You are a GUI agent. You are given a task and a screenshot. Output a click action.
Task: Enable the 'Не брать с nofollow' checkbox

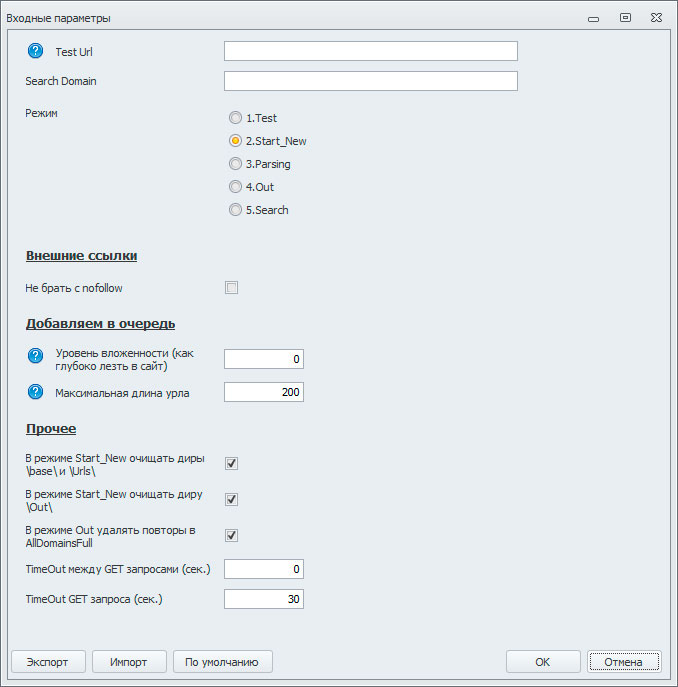[x=231, y=288]
